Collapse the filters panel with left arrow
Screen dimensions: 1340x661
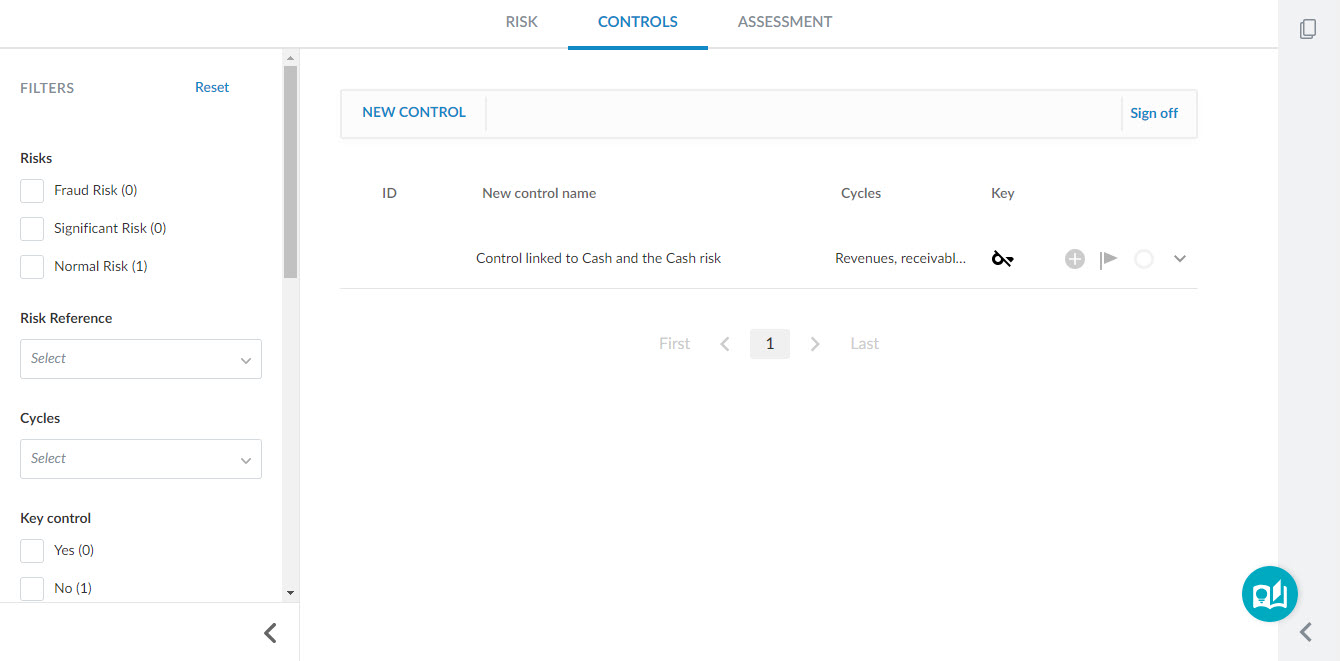point(270,632)
